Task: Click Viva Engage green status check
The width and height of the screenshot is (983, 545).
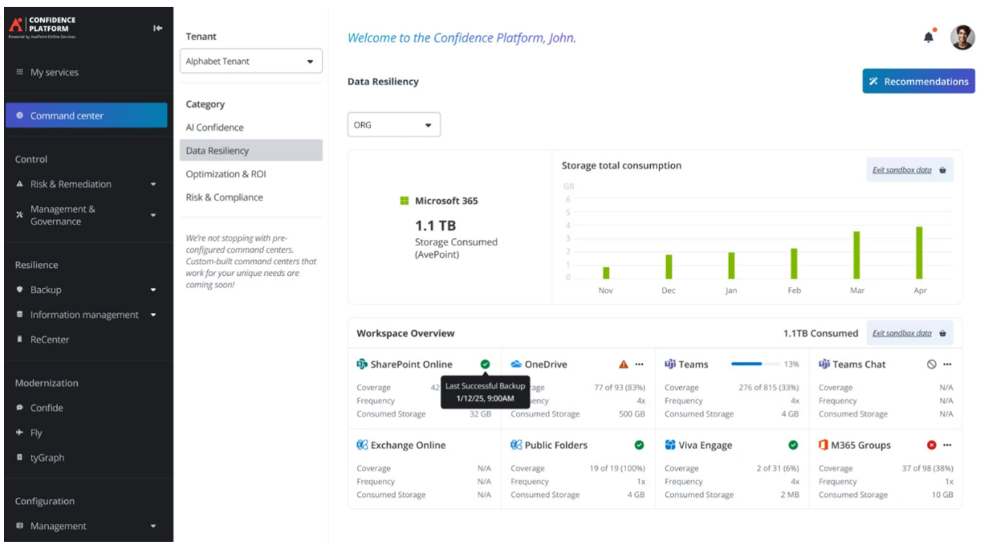Action: pos(793,445)
